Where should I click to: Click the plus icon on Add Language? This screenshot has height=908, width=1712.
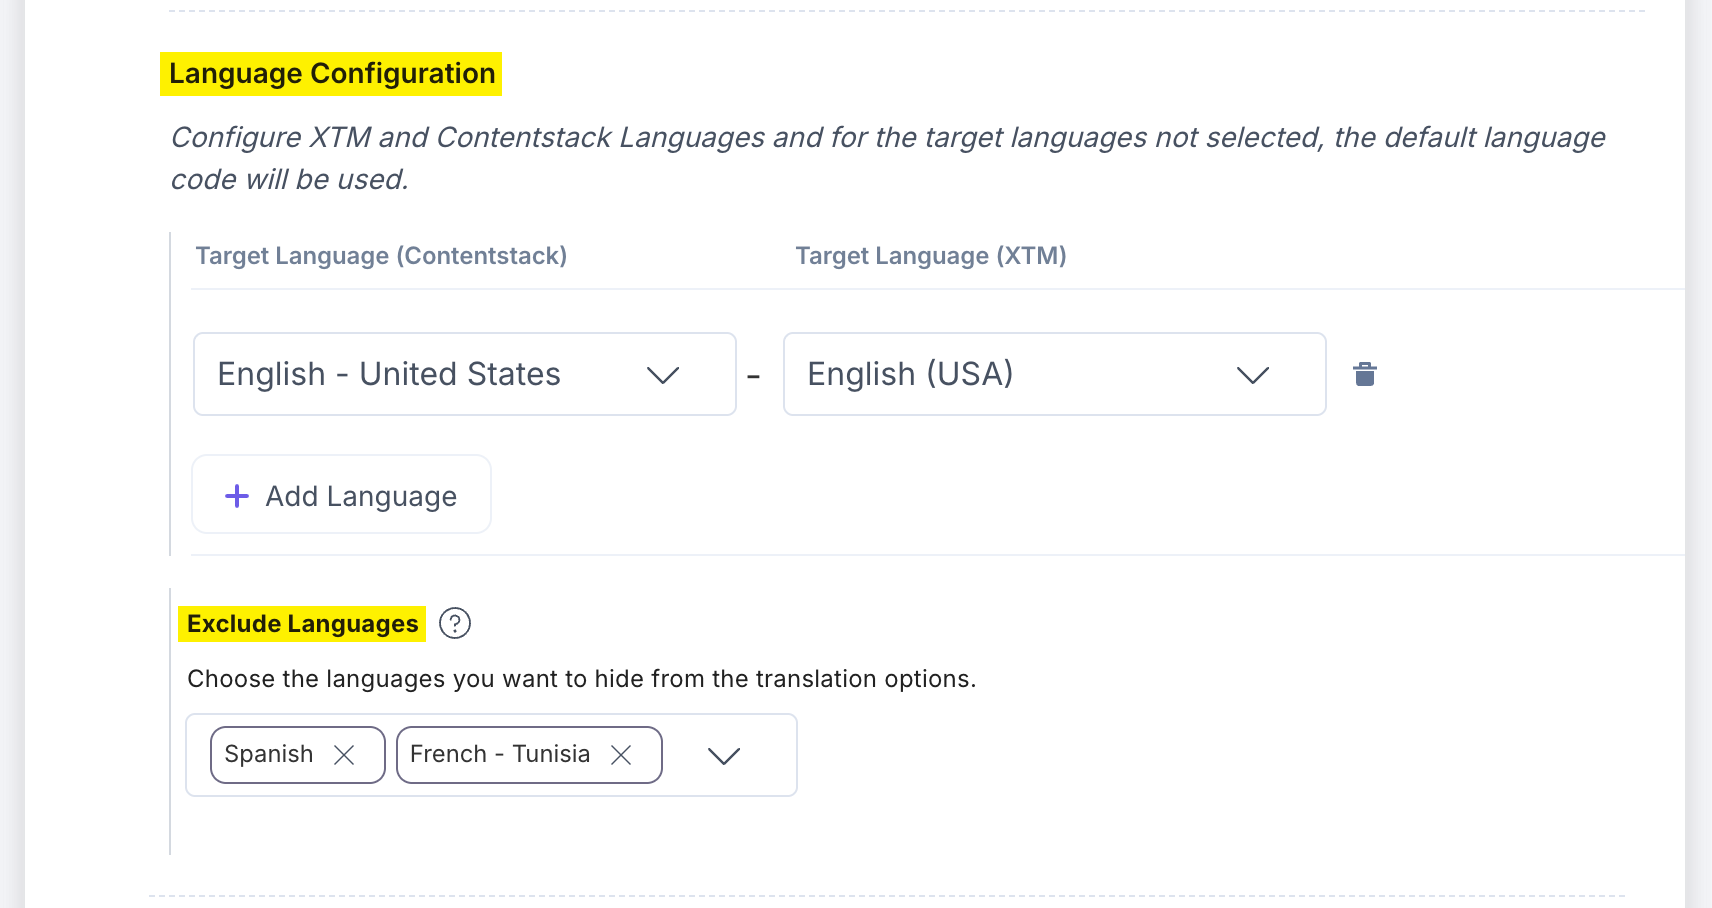[x=236, y=495]
